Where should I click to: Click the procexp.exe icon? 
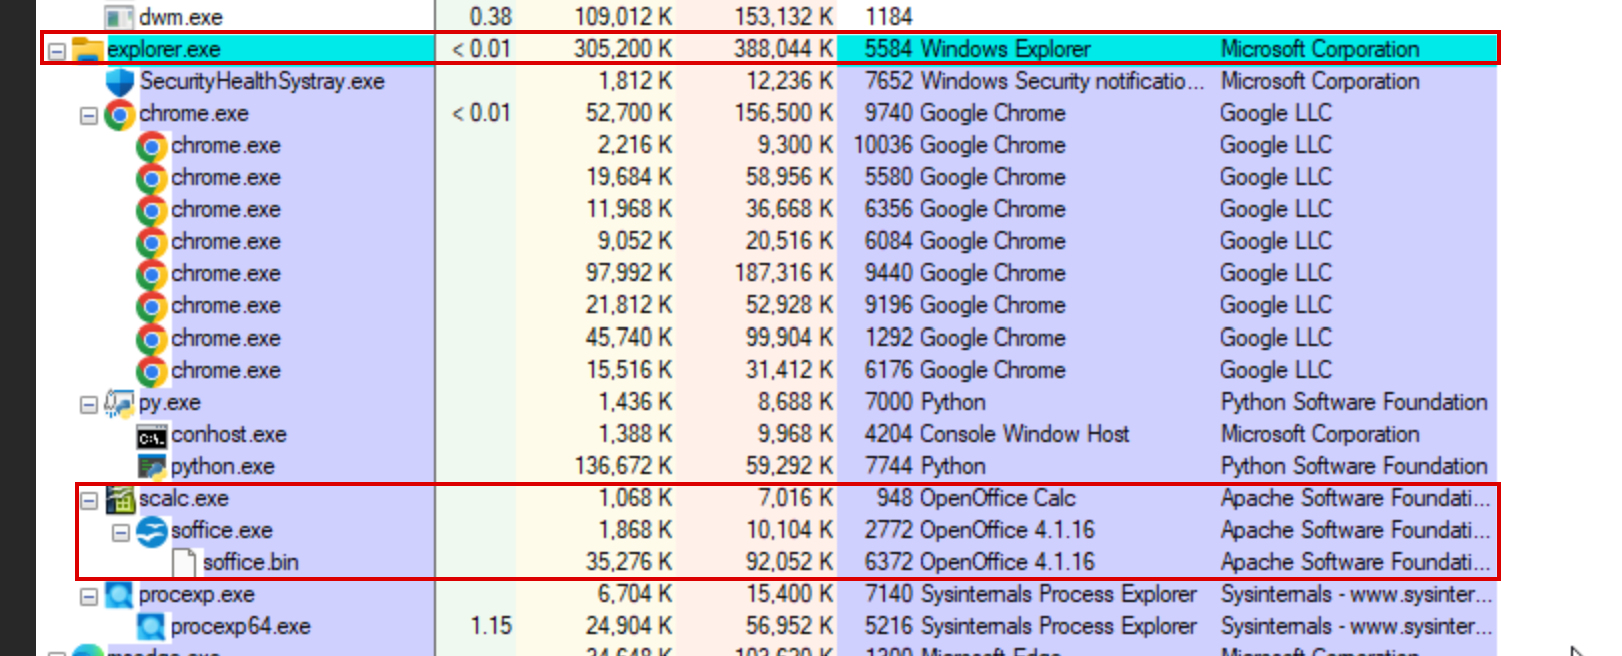120,595
